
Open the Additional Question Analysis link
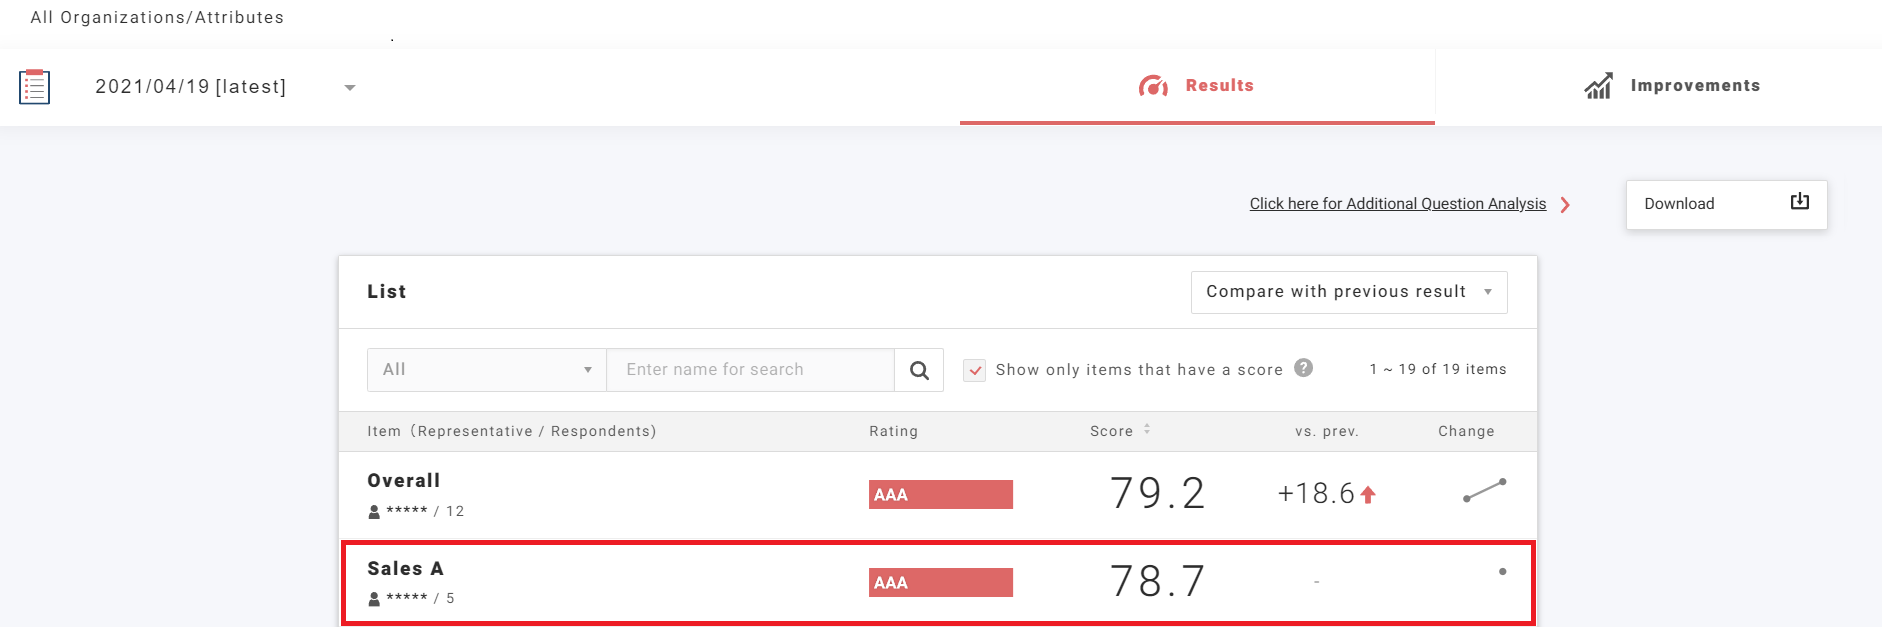1397,204
